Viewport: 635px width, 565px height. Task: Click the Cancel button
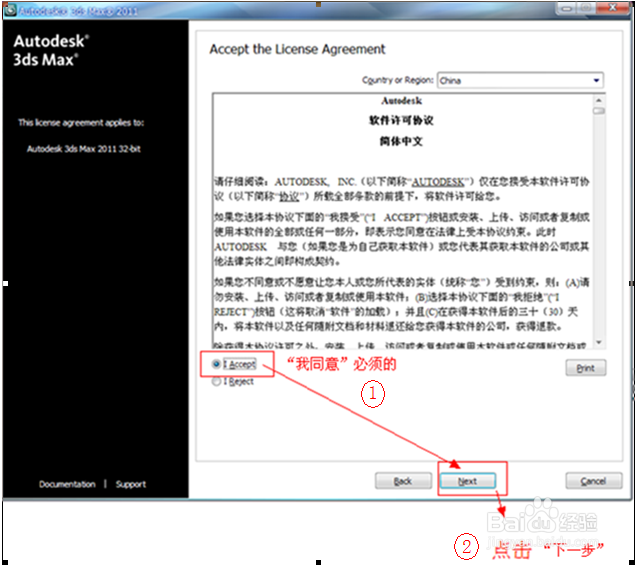pyautogui.click(x=594, y=481)
